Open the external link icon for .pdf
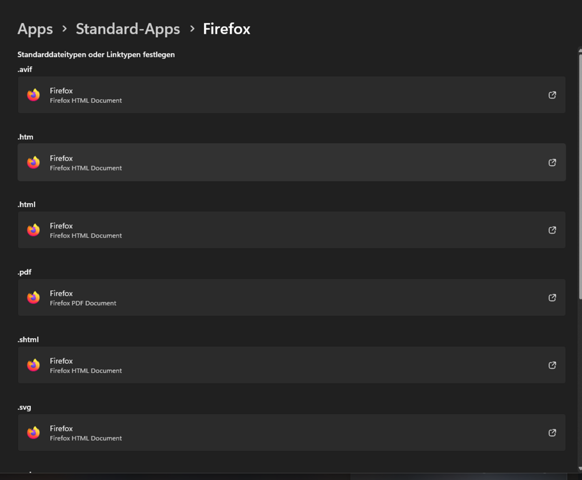 (552, 298)
